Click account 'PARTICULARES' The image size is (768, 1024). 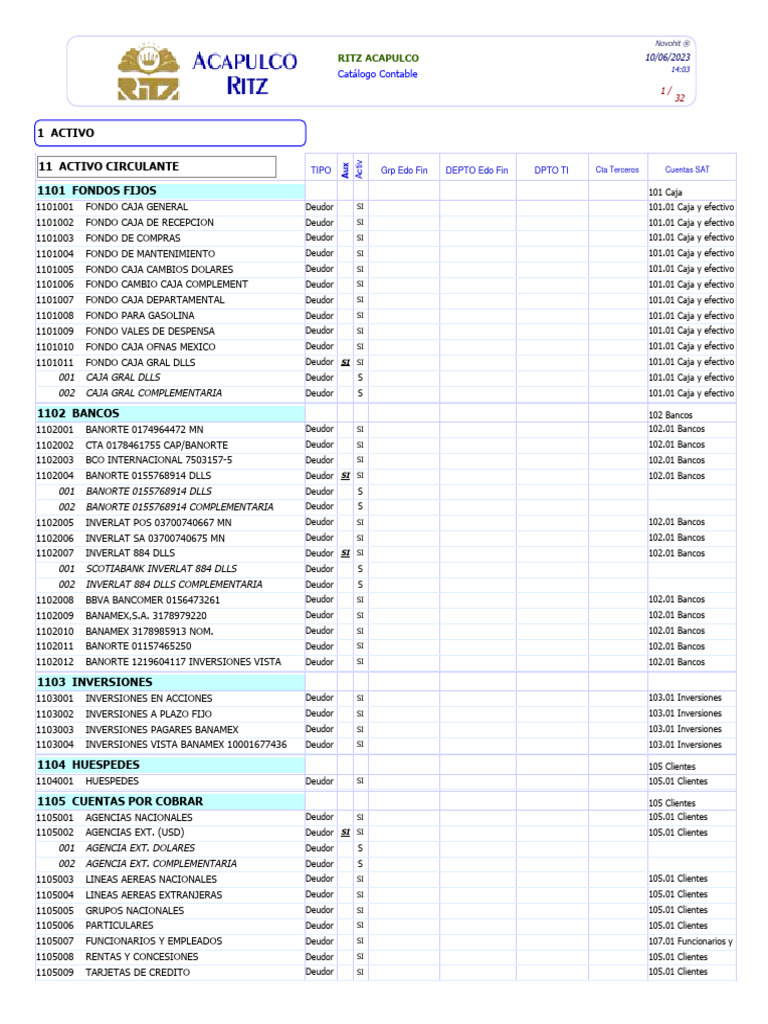pos(120,926)
